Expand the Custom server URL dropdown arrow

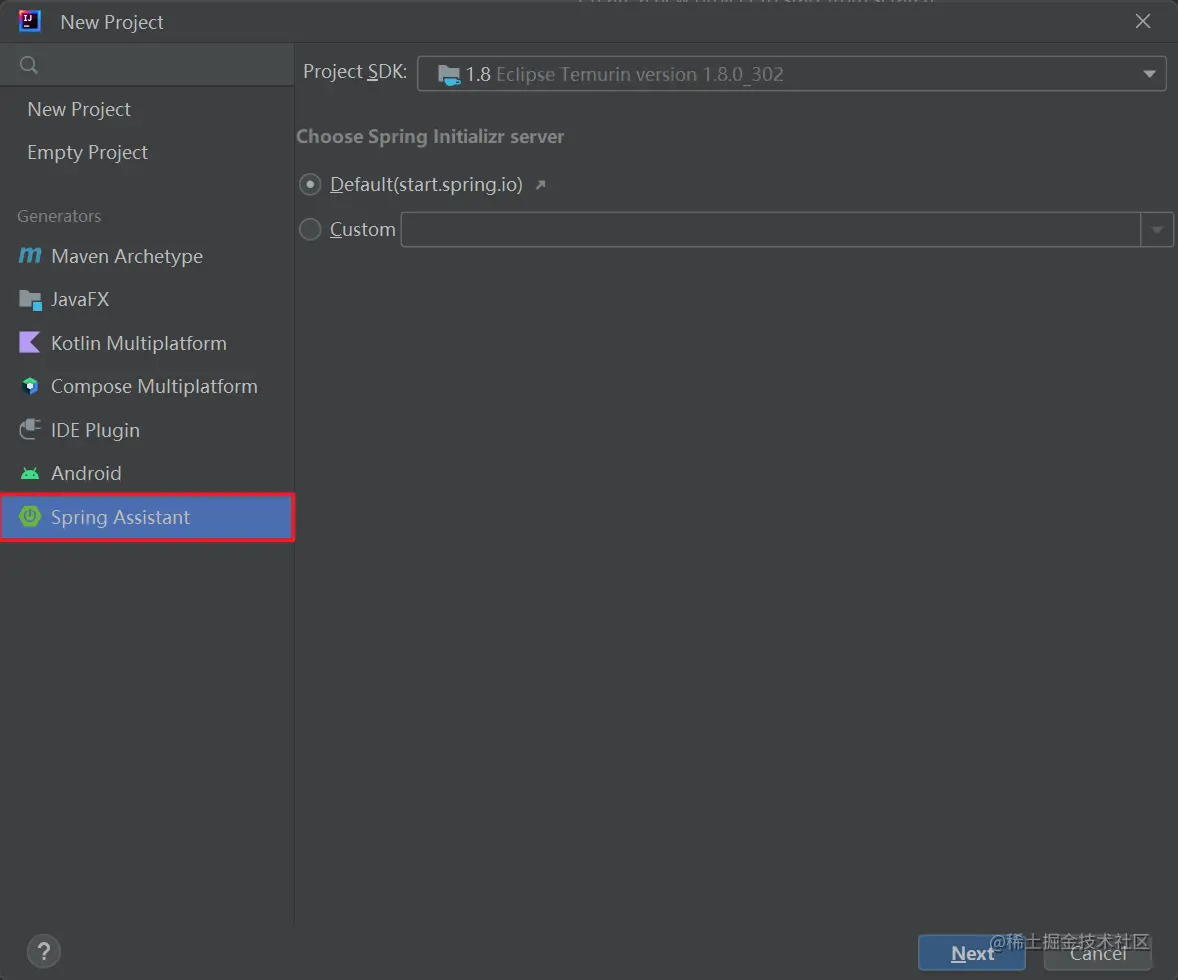1157,229
